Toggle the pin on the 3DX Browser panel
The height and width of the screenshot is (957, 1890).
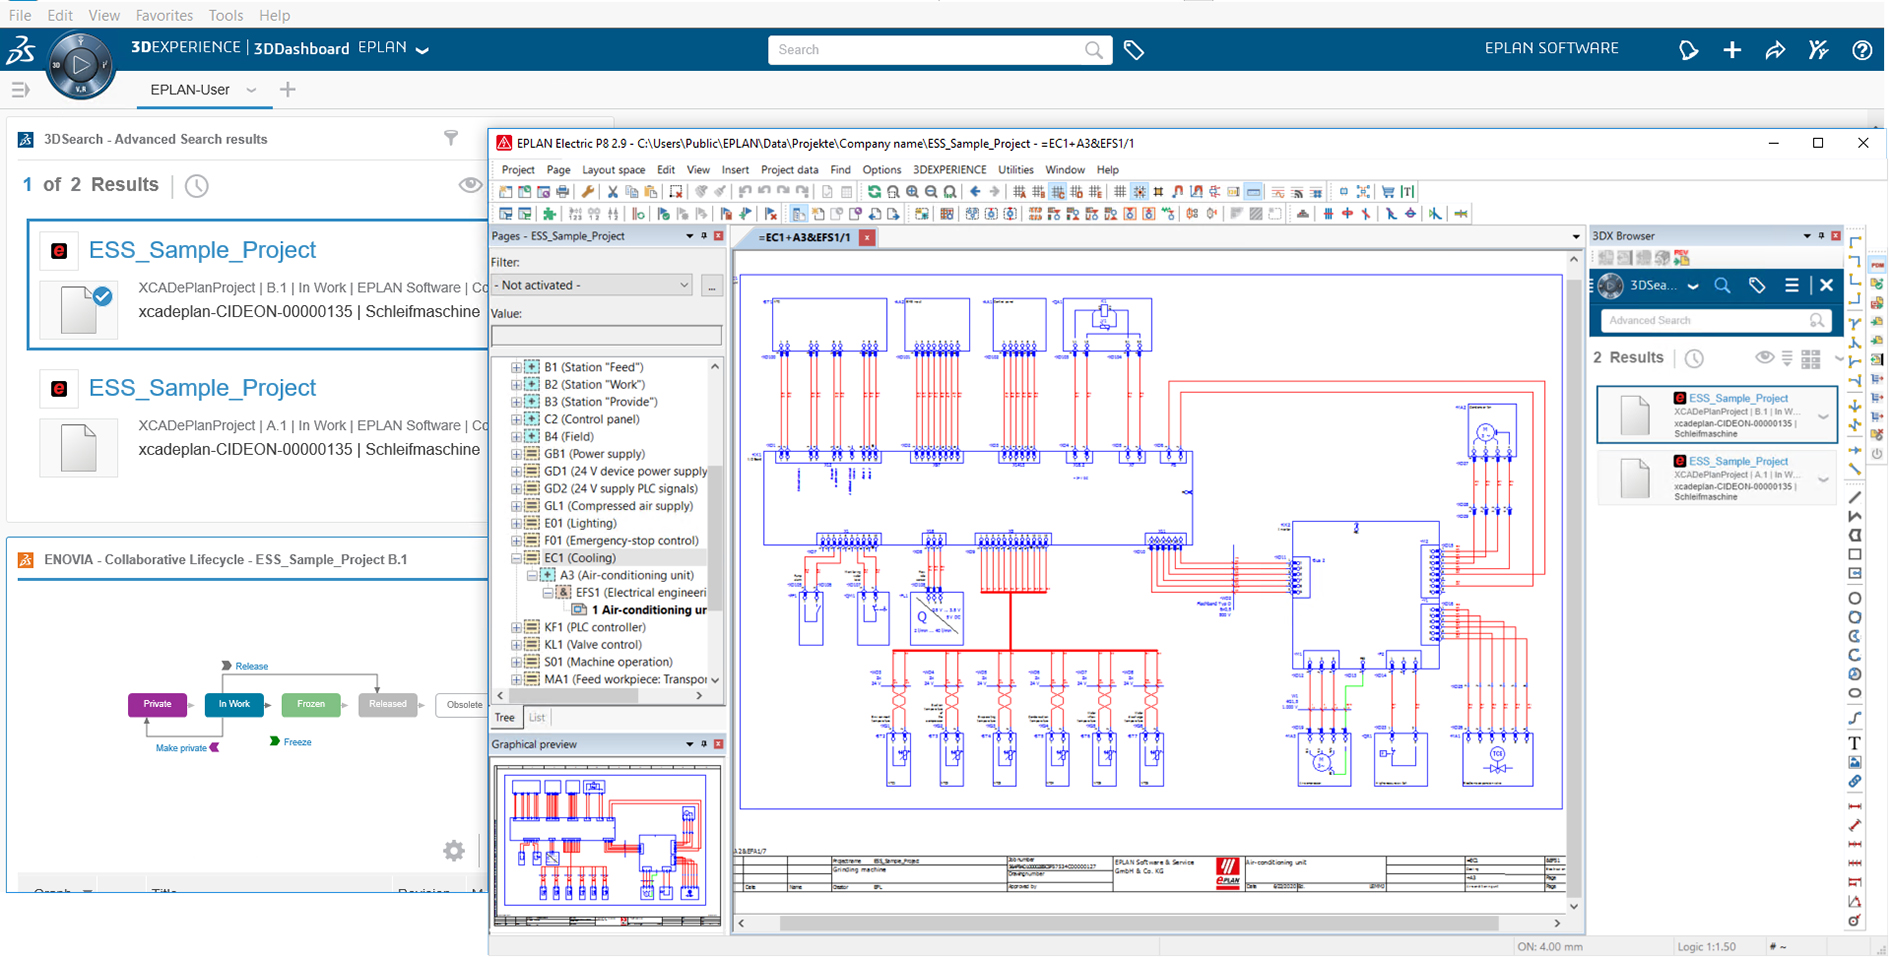[1821, 236]
